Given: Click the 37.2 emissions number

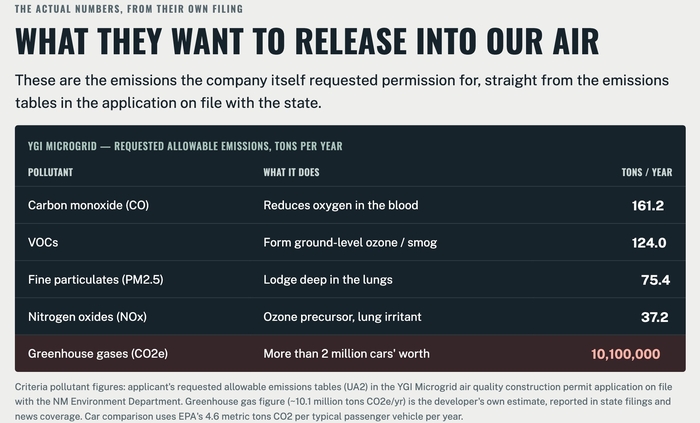Looking at the screenshot, I should tap(654, 317).
